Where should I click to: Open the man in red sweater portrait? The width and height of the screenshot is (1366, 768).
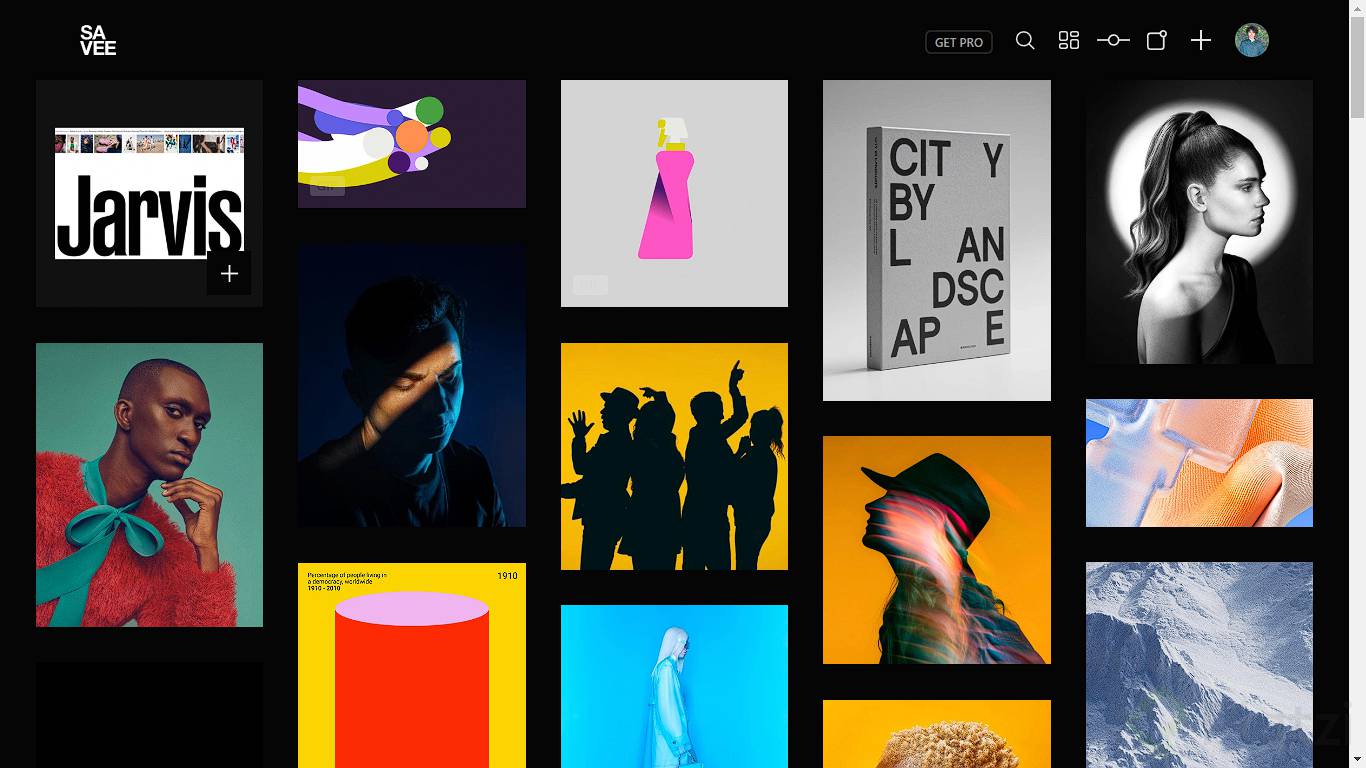(149, 485)
